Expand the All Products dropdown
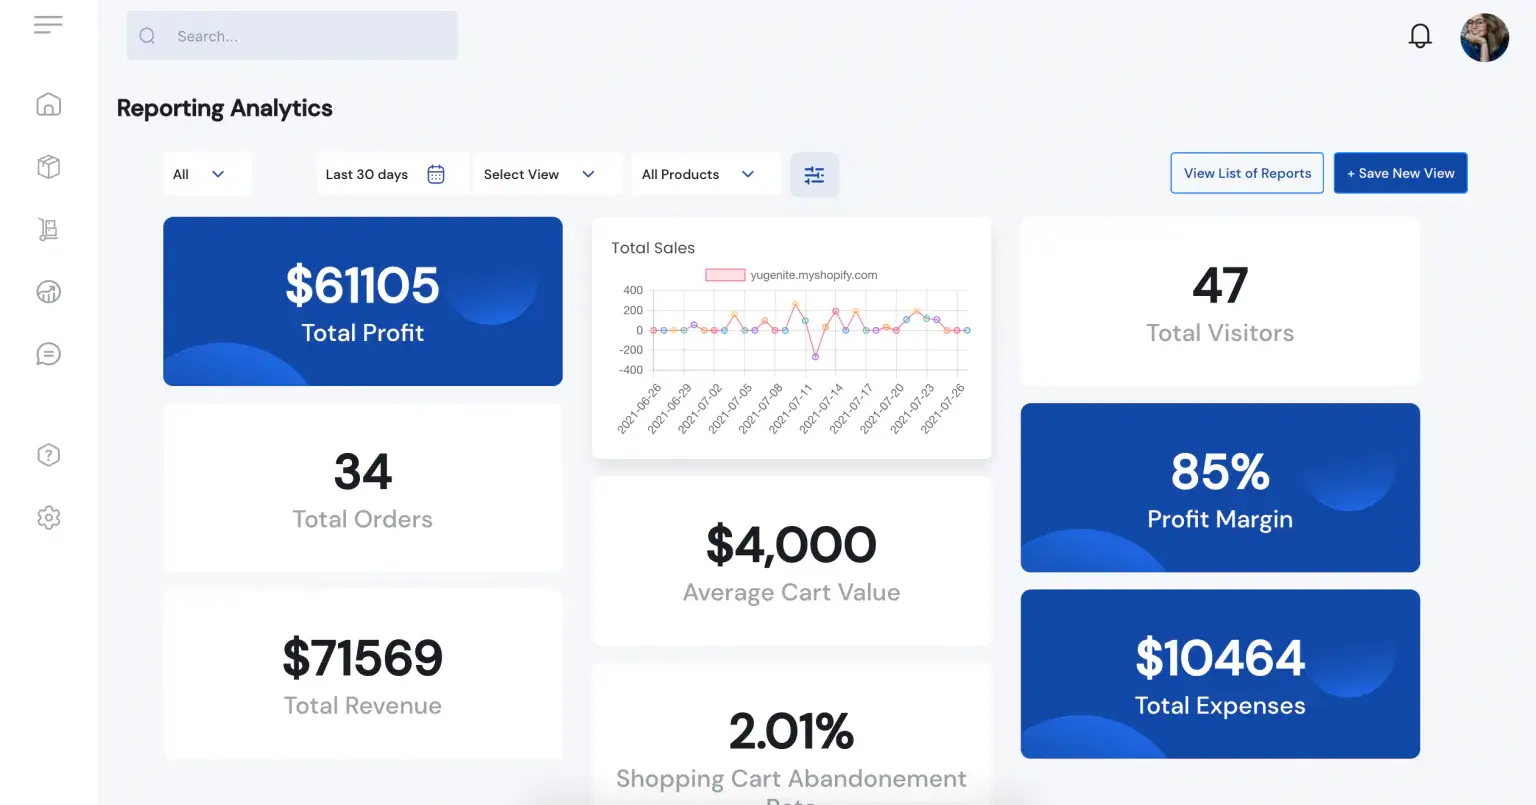 click(706, 174)
